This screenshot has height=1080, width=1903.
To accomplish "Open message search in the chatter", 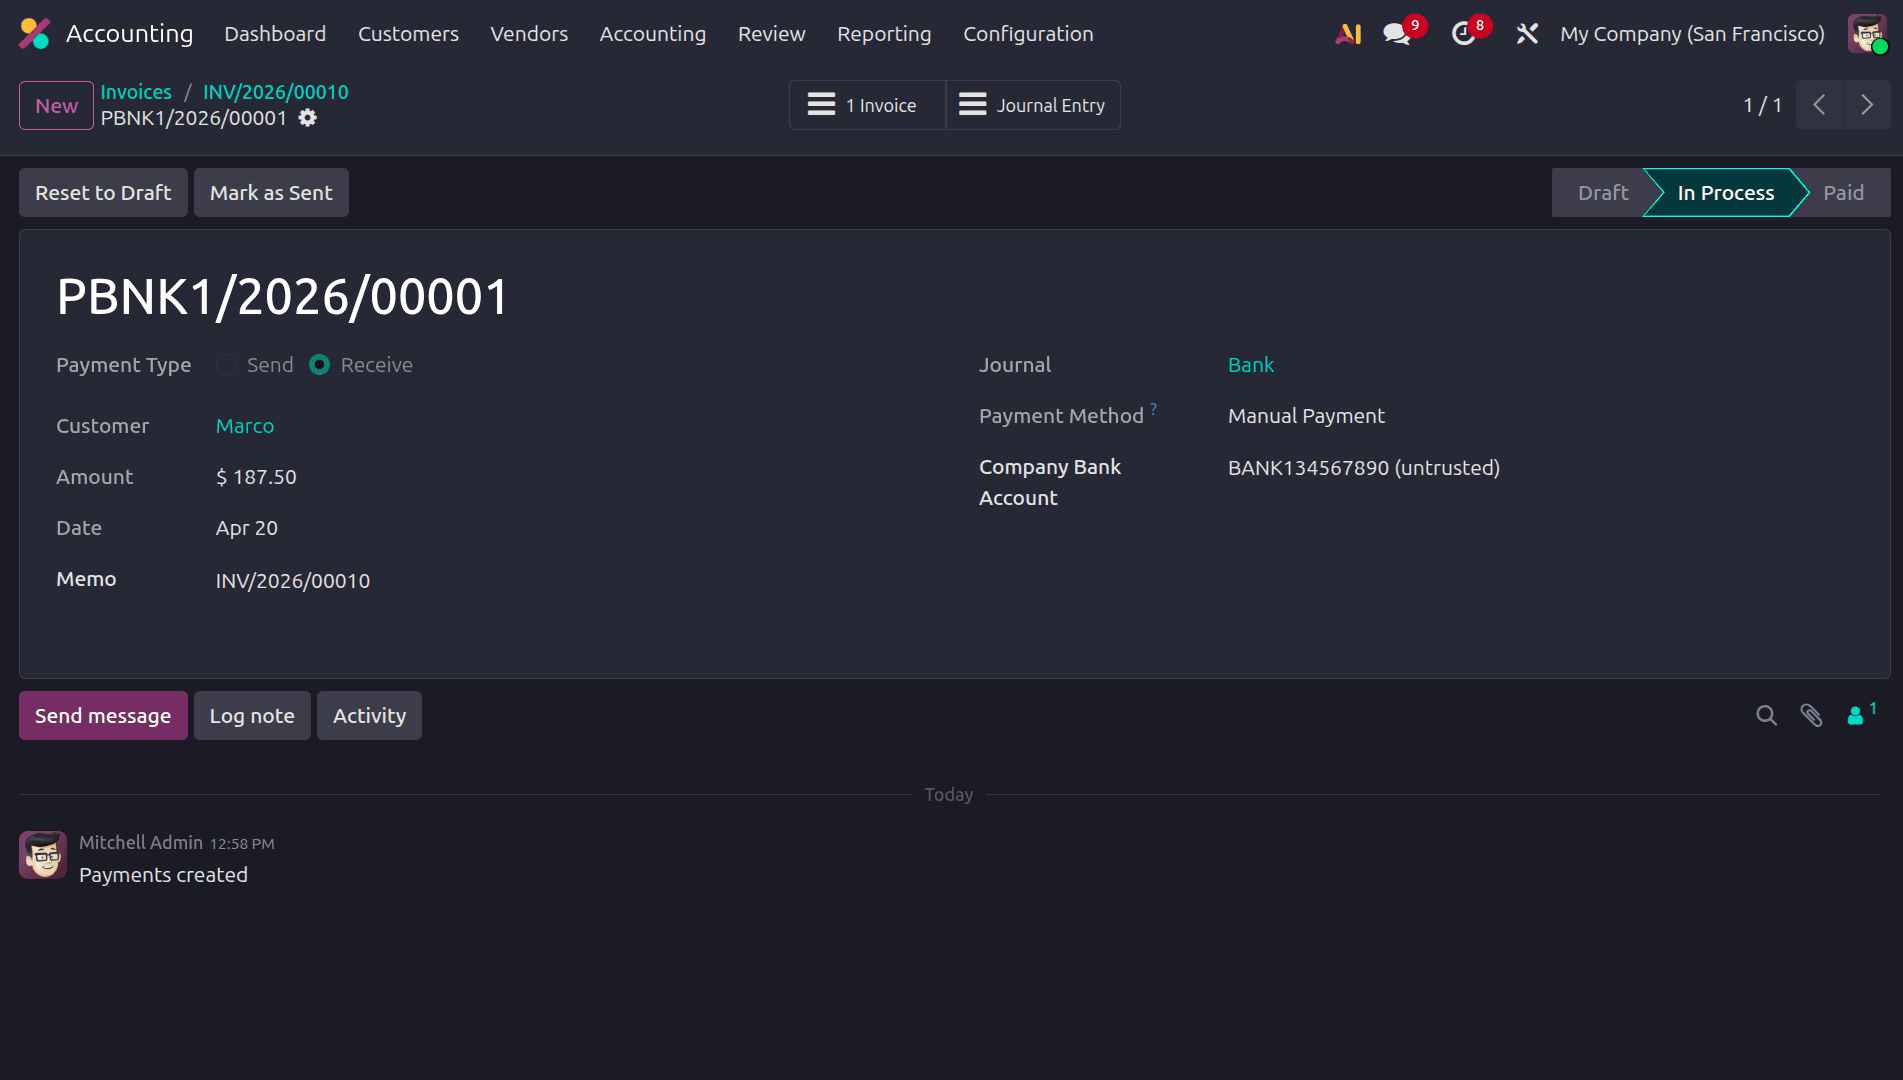I will click(1766, 715).
